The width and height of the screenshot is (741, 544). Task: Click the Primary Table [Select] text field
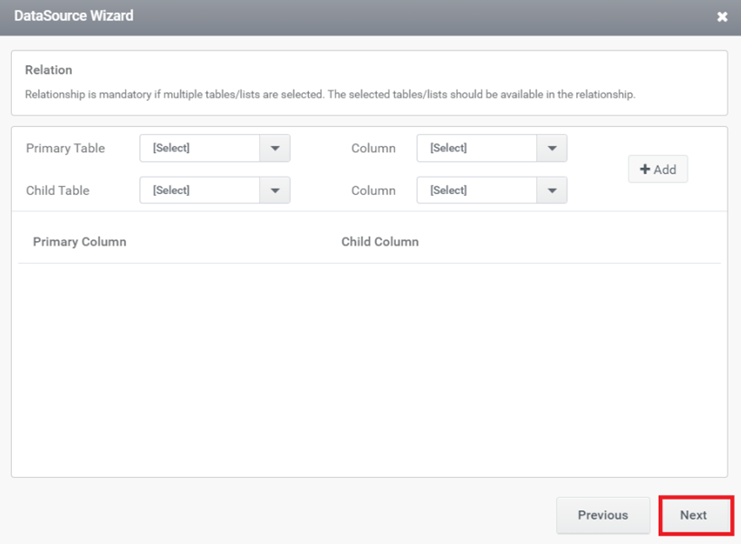pos(200,148)
